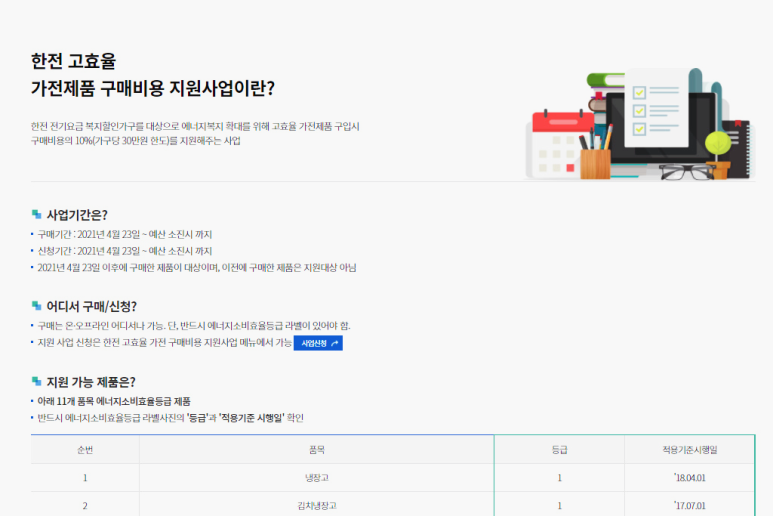Click the line about 2021년 4월 23일 이후에 구매한 제품
773x516 pixels.
point(197,268)
